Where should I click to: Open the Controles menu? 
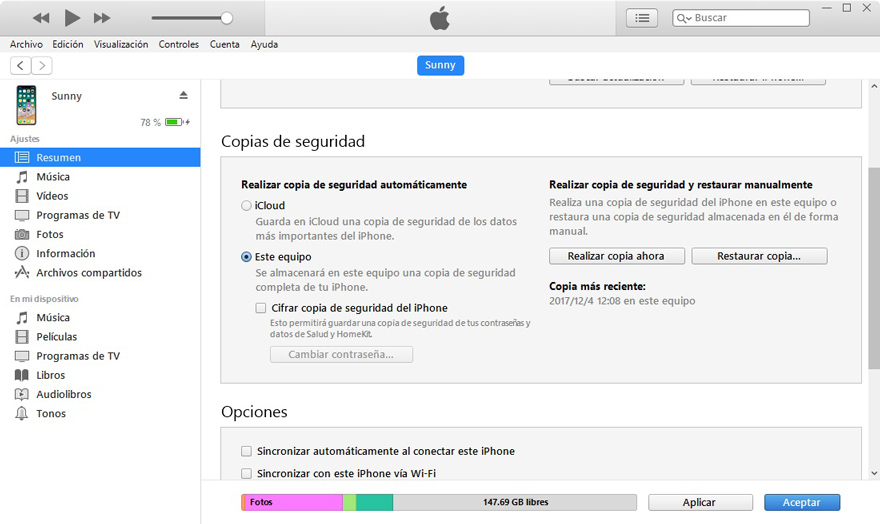[178, 44]
